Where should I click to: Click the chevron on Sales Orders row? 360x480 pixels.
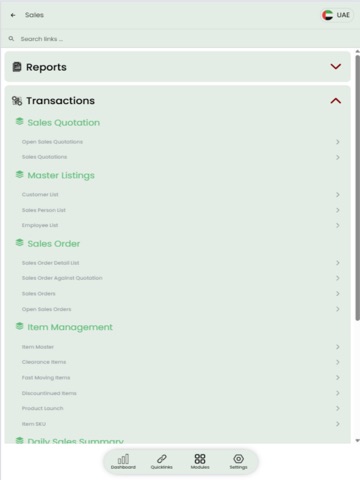point(338,294)
